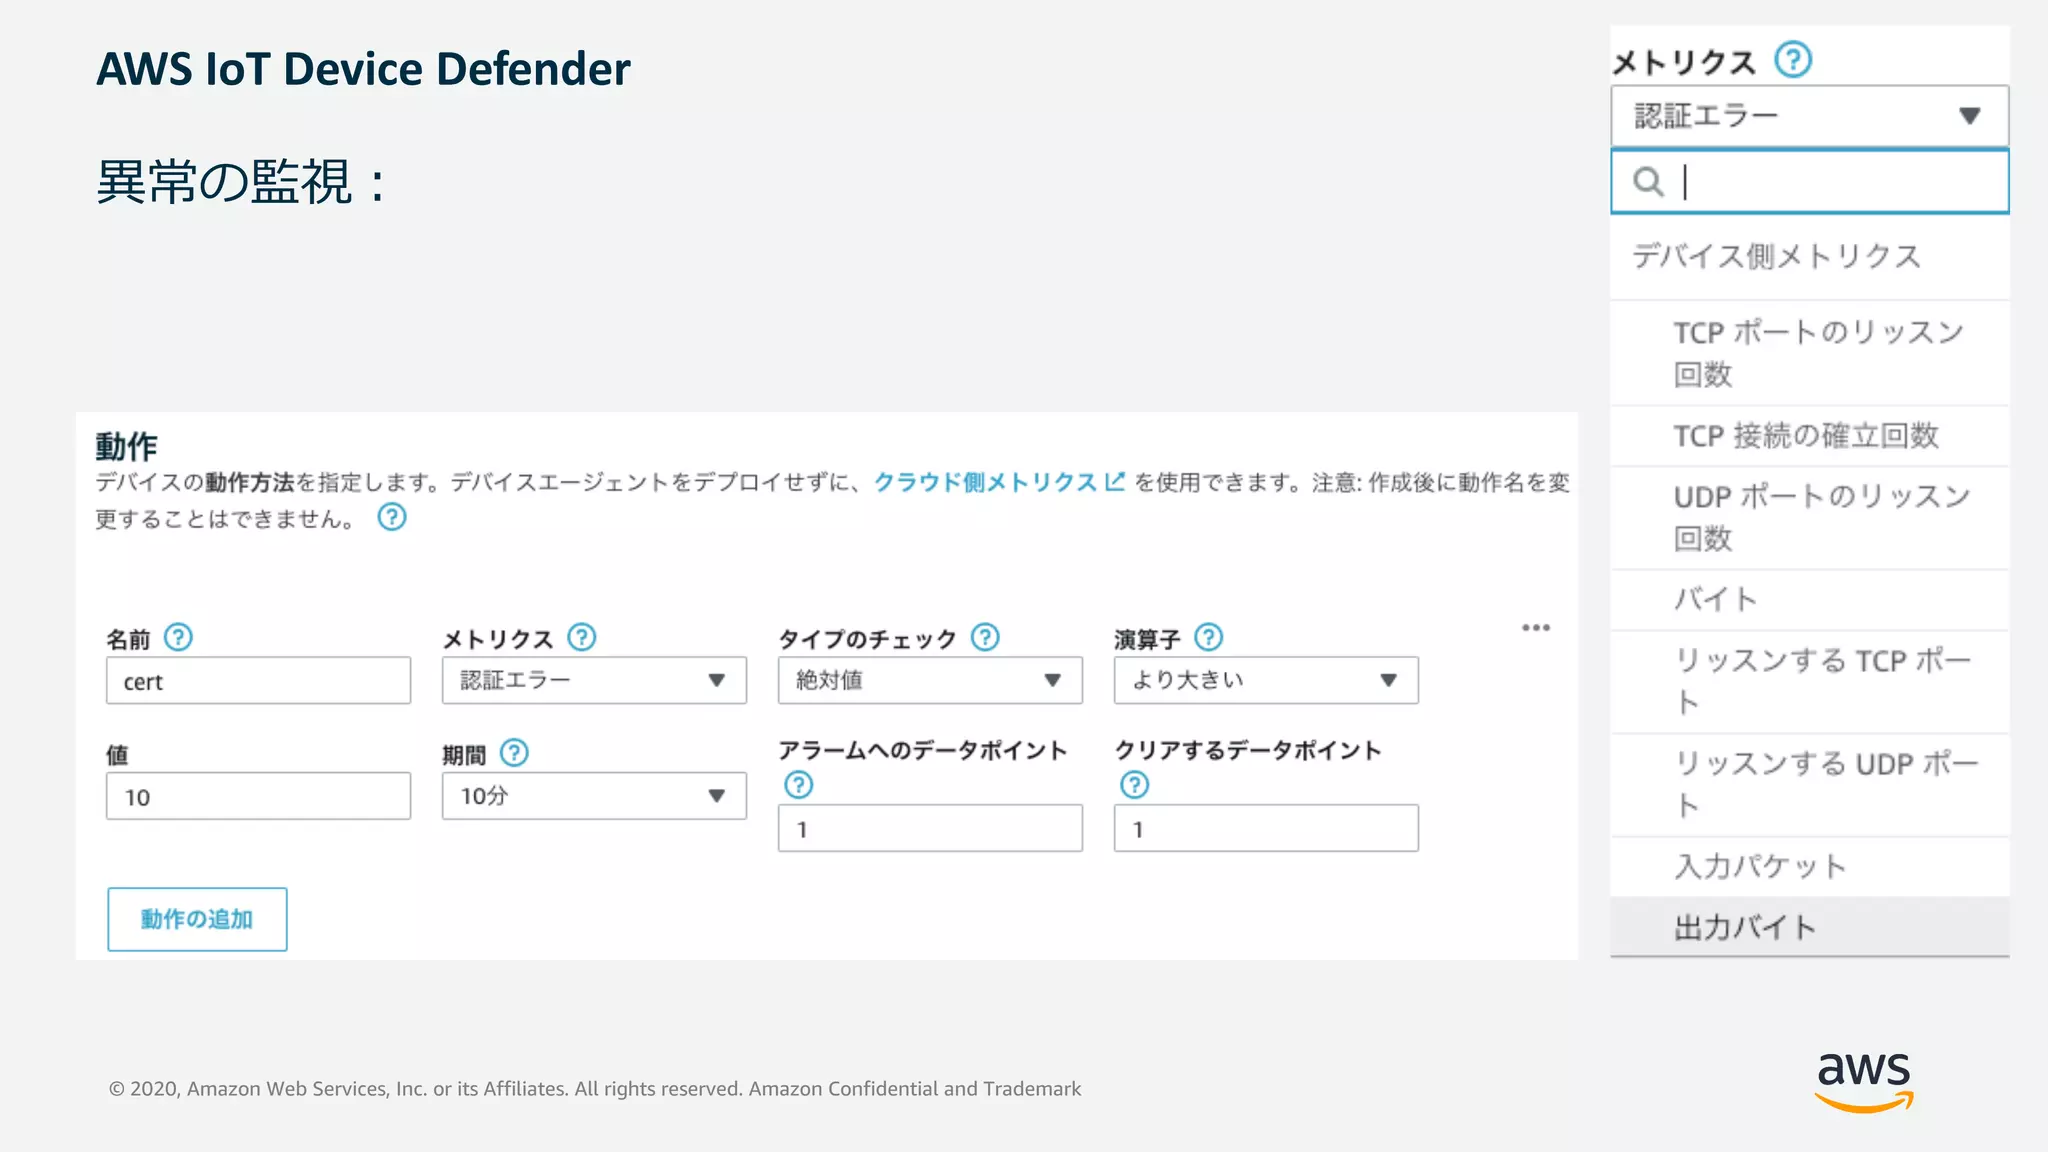The width and height of the screenshot is (2048, 1152).
Task: Click help icon under アラームへのデータポイント
Action: click(x=798, y=785)
